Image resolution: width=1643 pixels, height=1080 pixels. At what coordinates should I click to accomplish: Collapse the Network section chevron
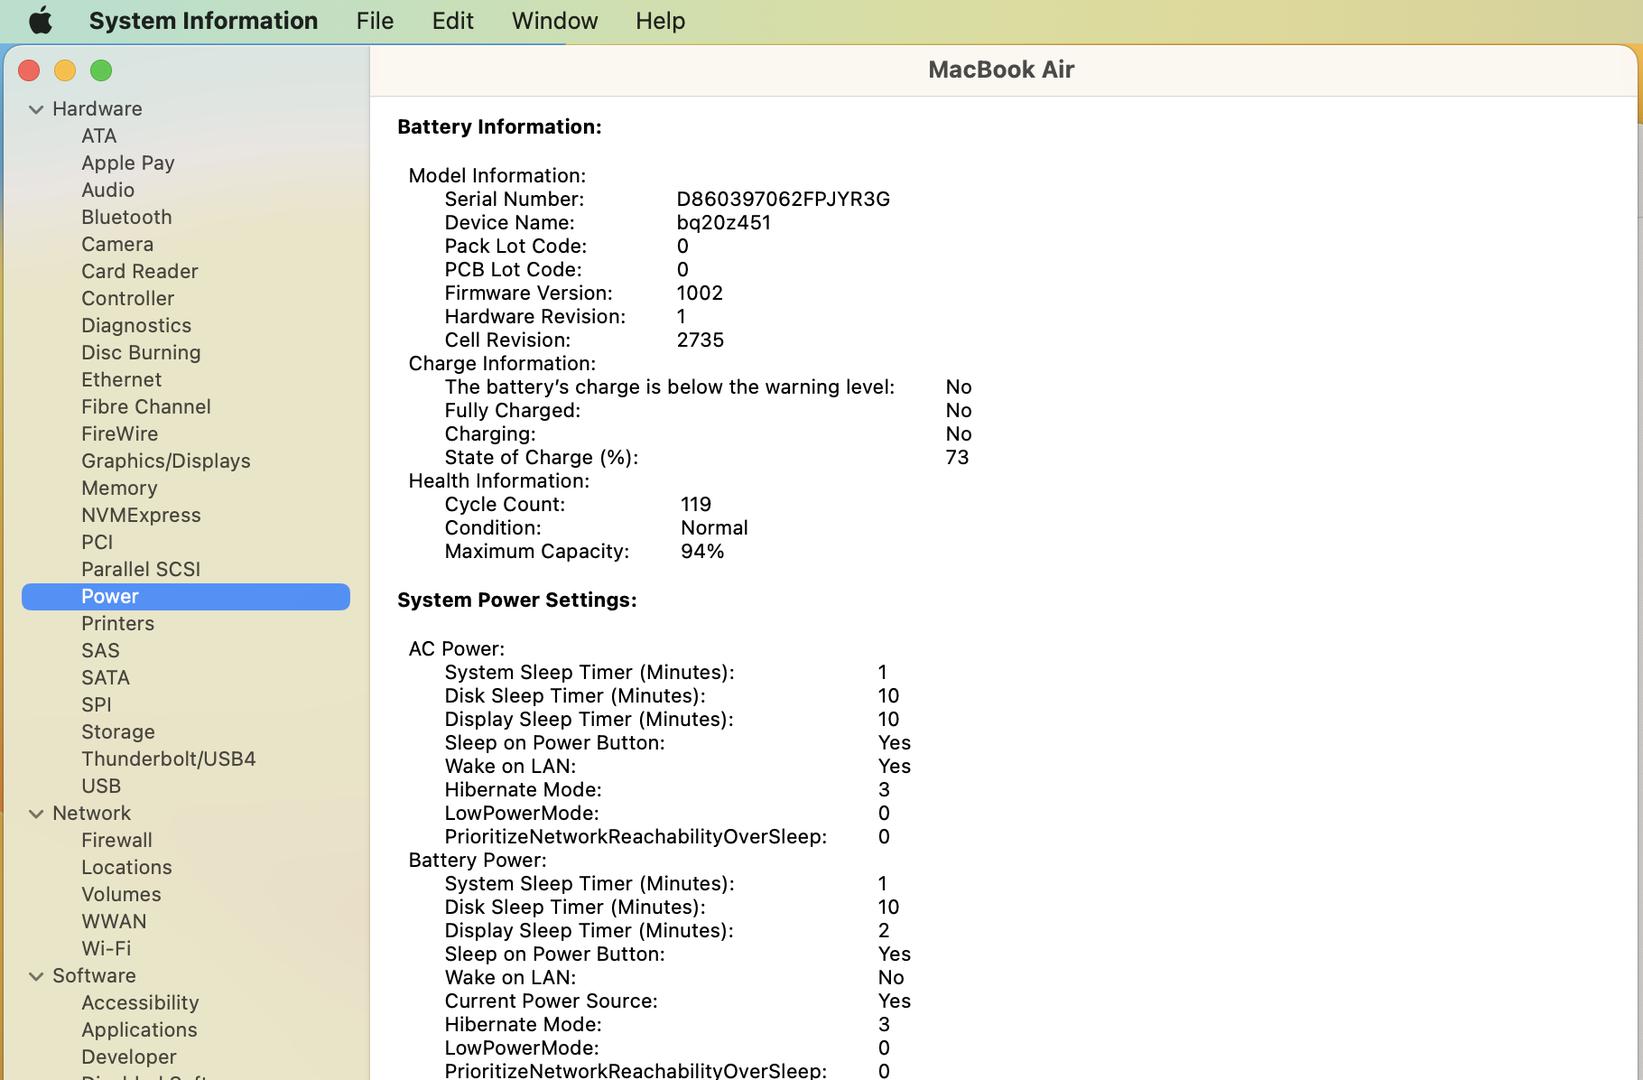pyautogui.click(x=36, y=814)
